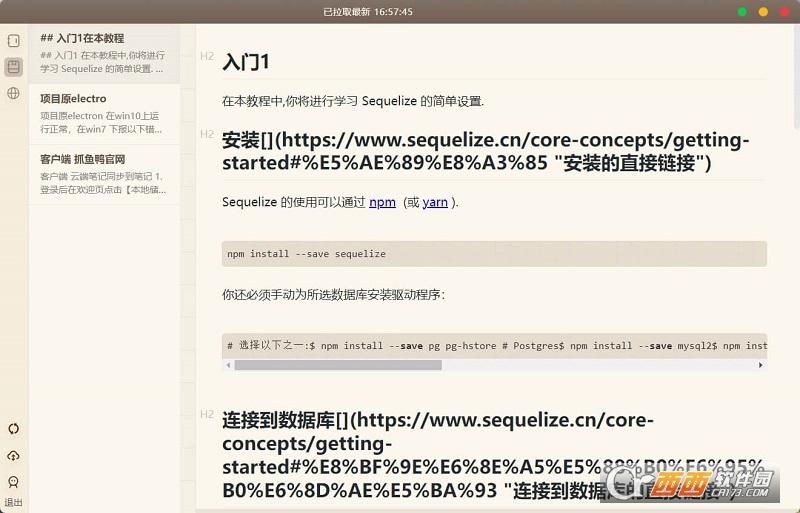Open the globe web icon
800x513 pixels.
point(14,93)
